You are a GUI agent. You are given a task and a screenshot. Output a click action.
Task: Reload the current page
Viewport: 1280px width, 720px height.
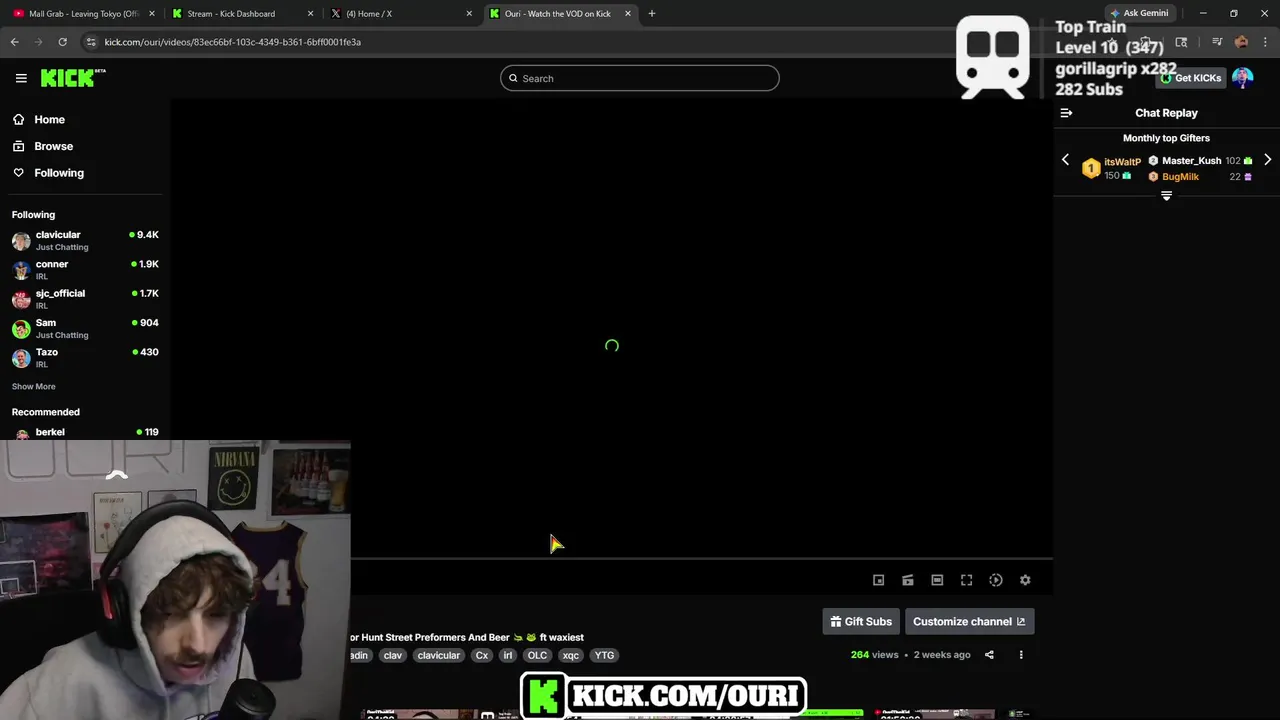pos(62,42)
